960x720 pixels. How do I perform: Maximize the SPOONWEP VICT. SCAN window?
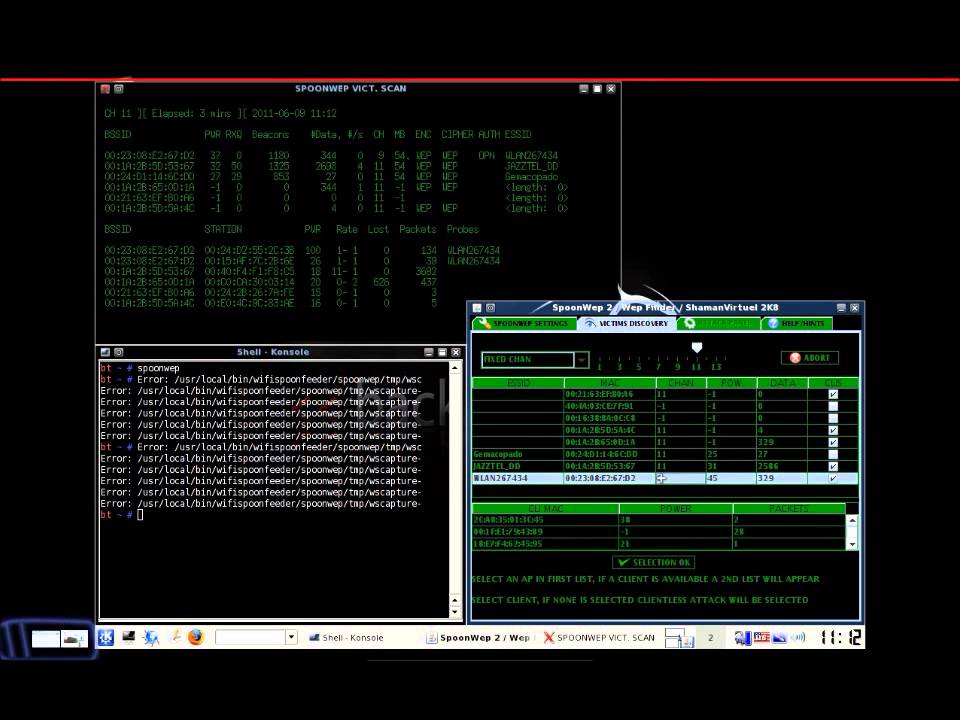coord(597,89)
